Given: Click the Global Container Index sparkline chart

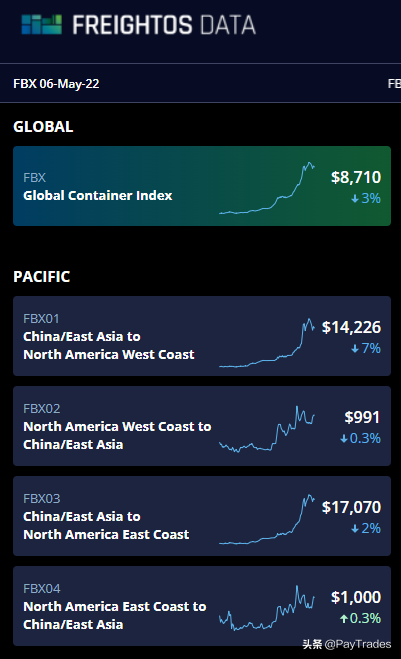Looking at the screenshot, I should point(267,188).
